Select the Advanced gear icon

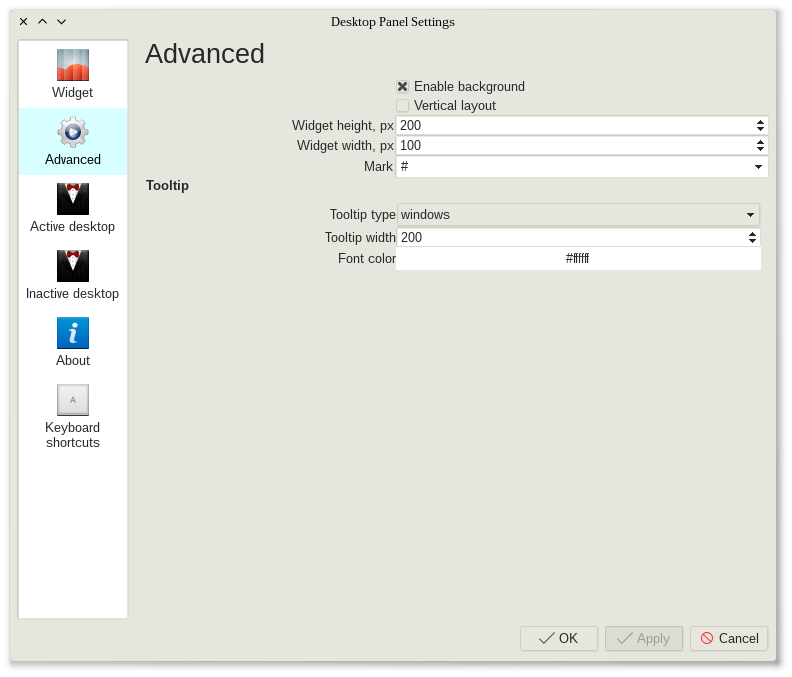click(73, 132)
